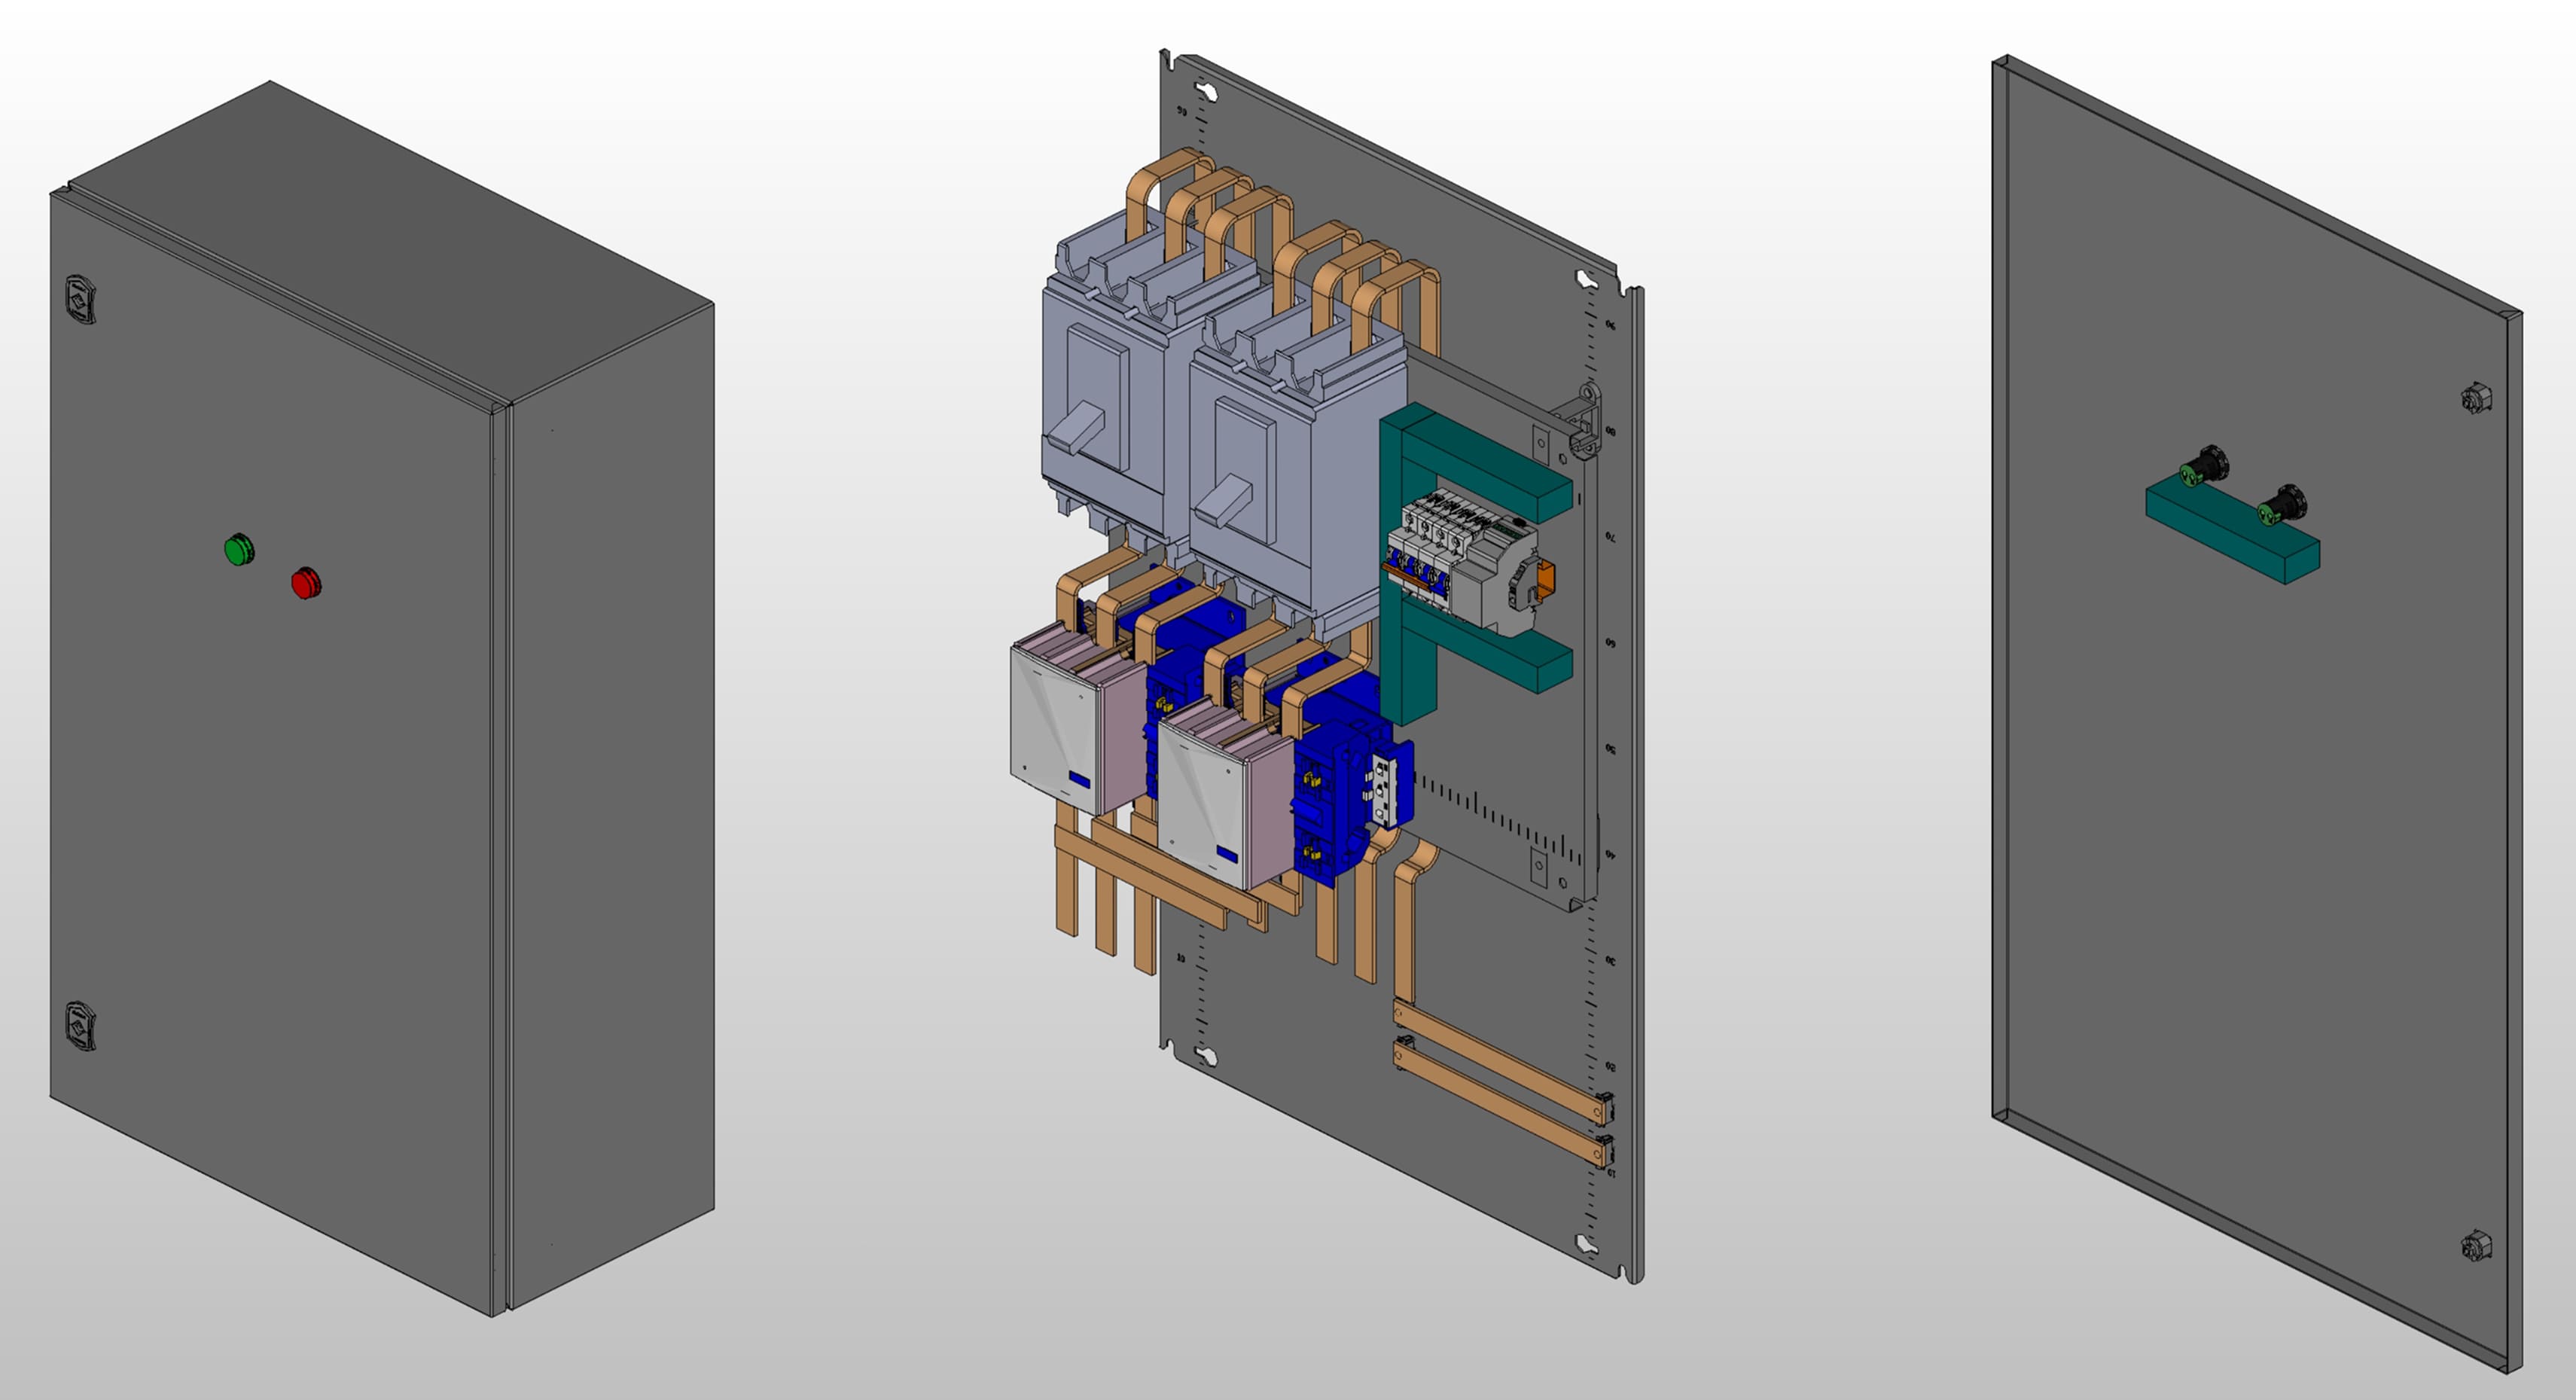Select the lower horizontal copper busbar near plate bottom
The image size is (2576, 1400).
click(1500, 1105)
